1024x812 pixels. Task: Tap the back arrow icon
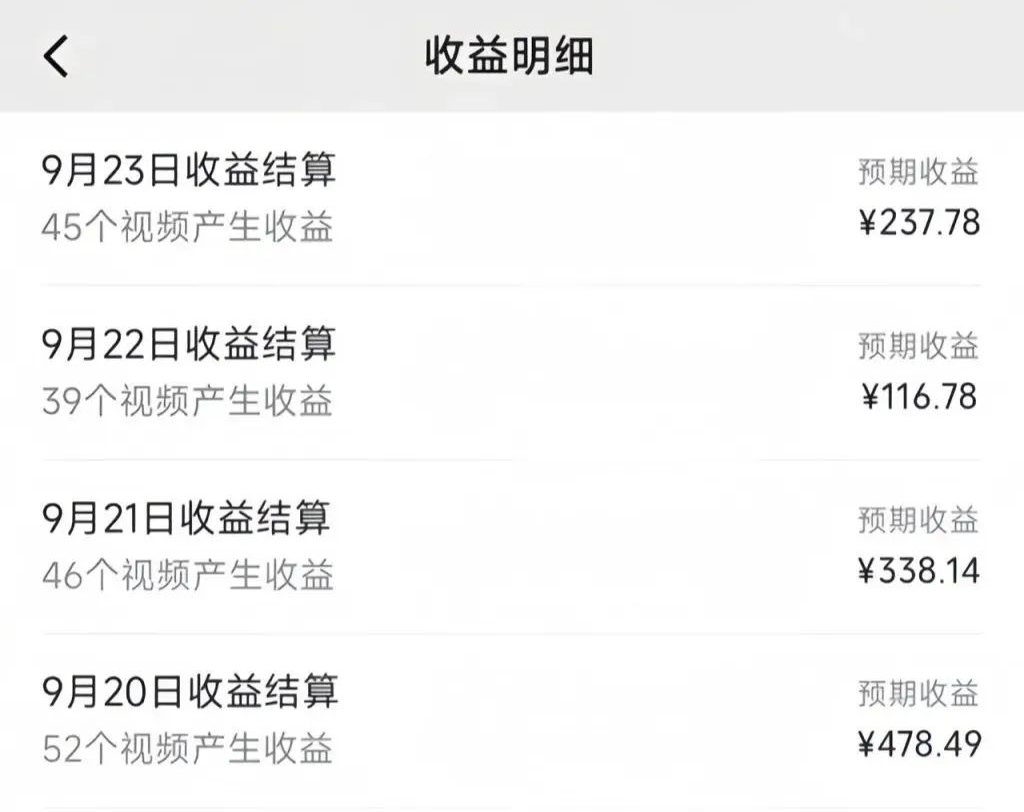point(56,56)
